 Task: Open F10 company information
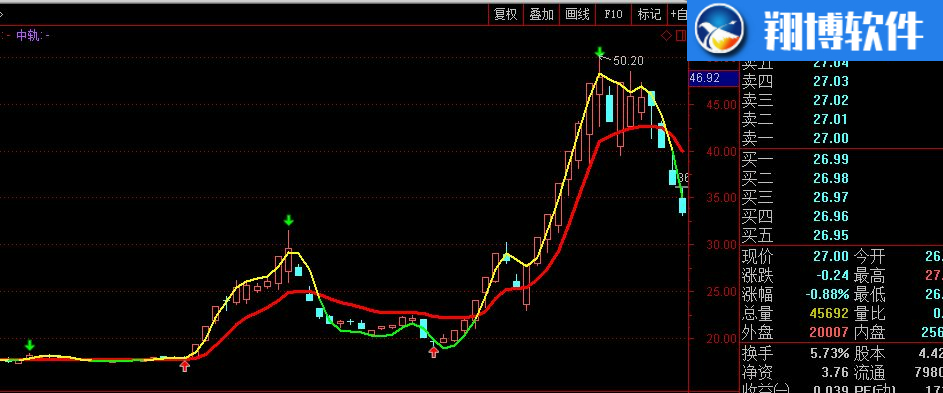(x=613, y=14)
